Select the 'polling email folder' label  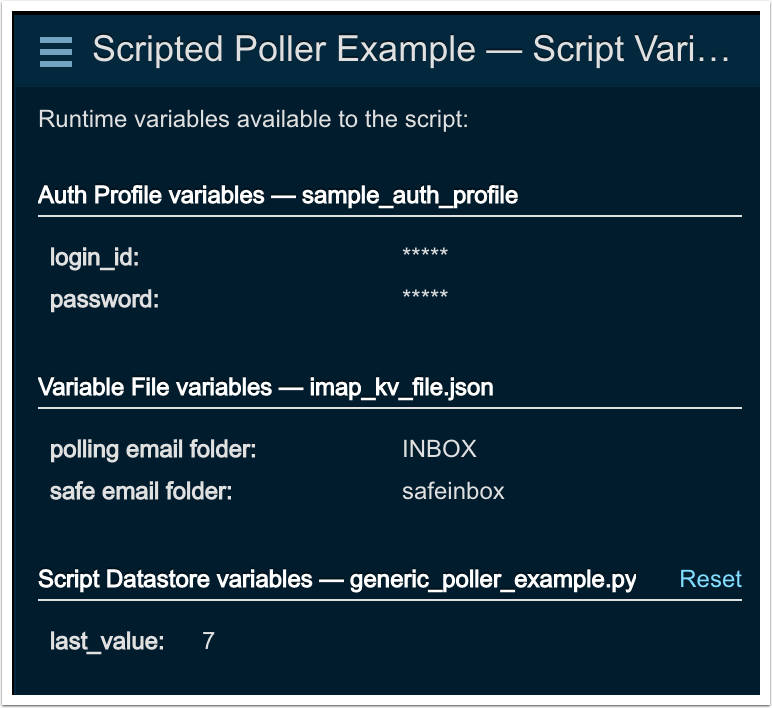coord(153,449)
